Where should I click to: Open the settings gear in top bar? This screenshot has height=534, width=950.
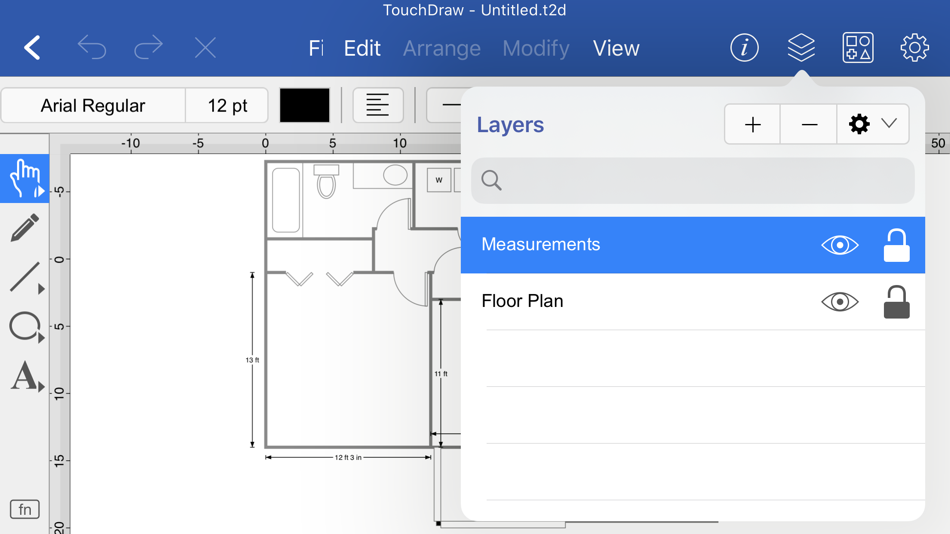click(x=914, y=48)
